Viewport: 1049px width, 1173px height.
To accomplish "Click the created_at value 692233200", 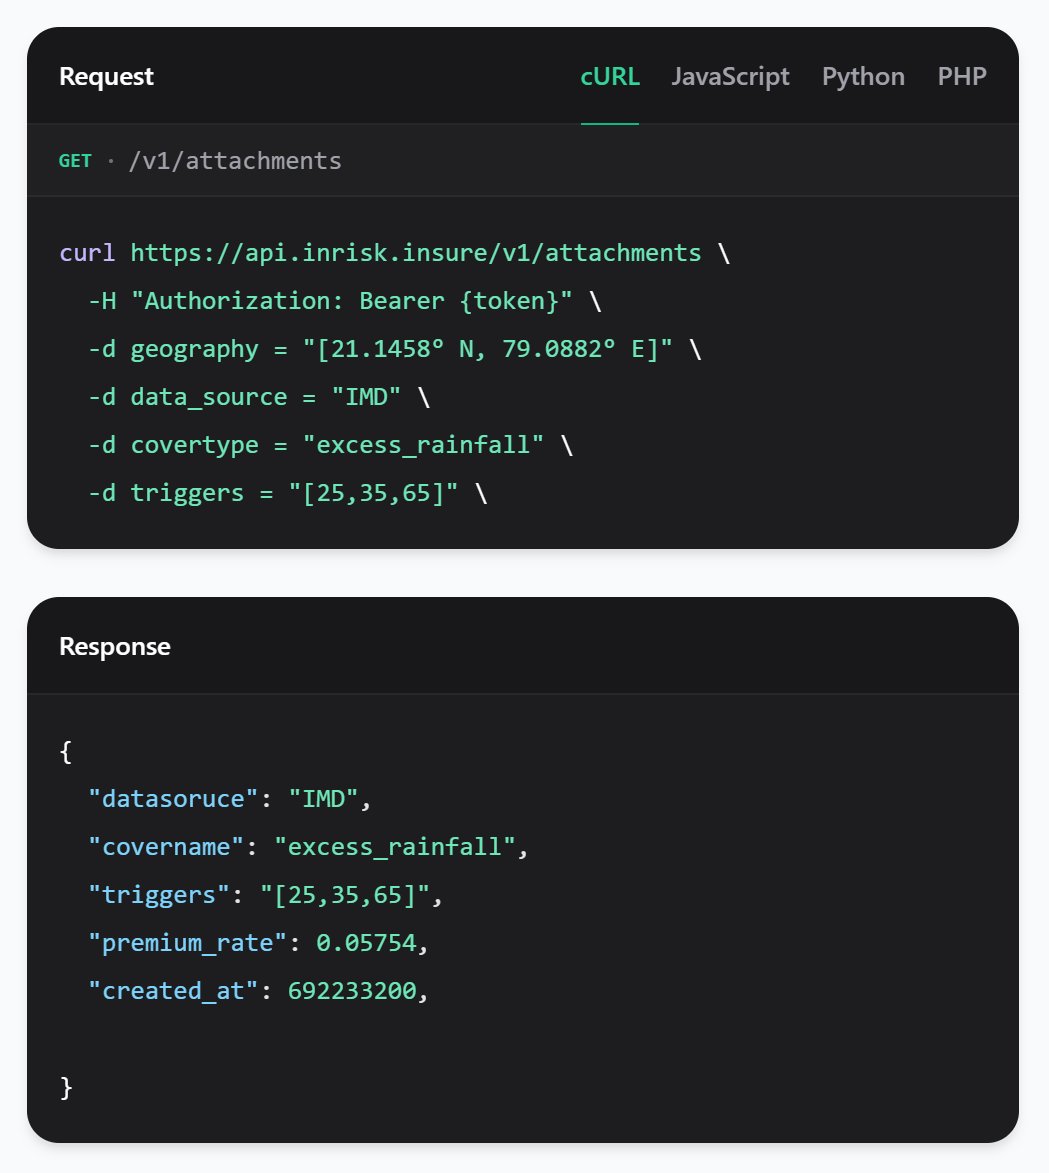I will click(x=351, y=991).
